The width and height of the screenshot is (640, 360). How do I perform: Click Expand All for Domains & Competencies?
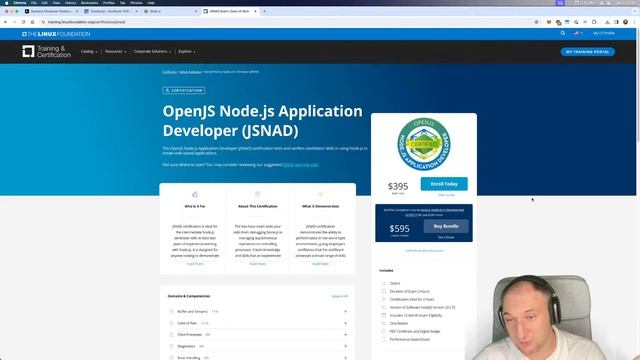[x=340, y=296]
